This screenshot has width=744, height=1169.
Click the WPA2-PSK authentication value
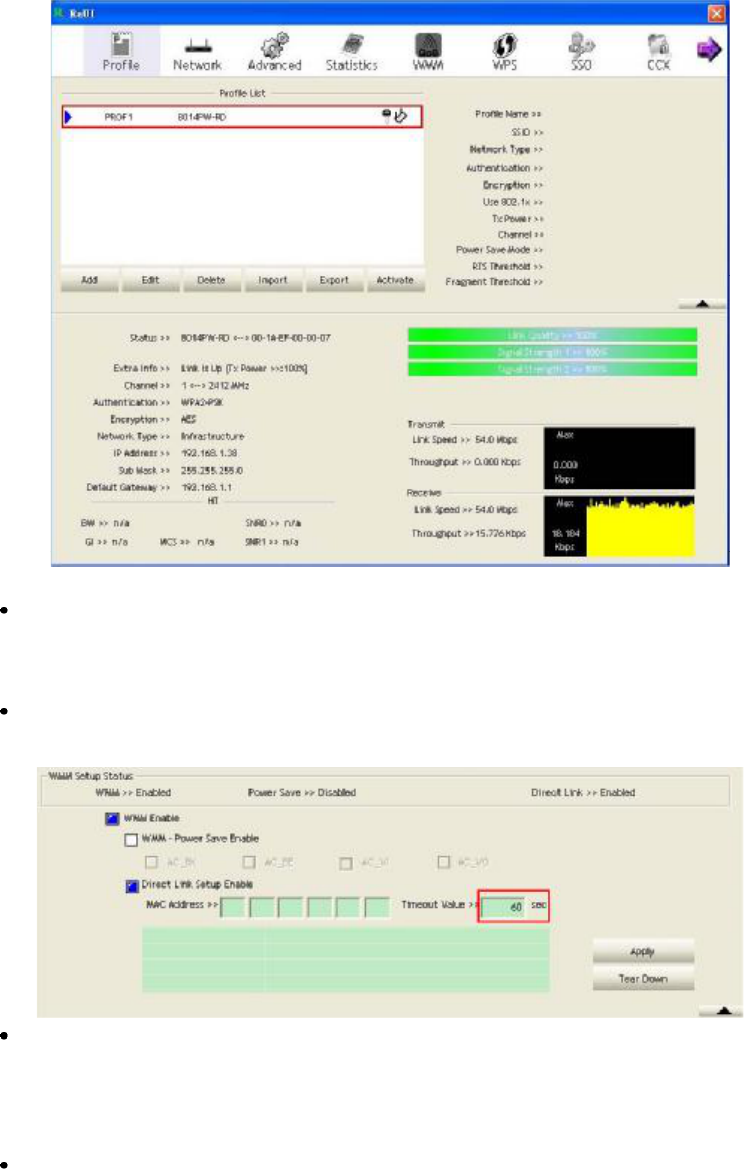(202, 403)
